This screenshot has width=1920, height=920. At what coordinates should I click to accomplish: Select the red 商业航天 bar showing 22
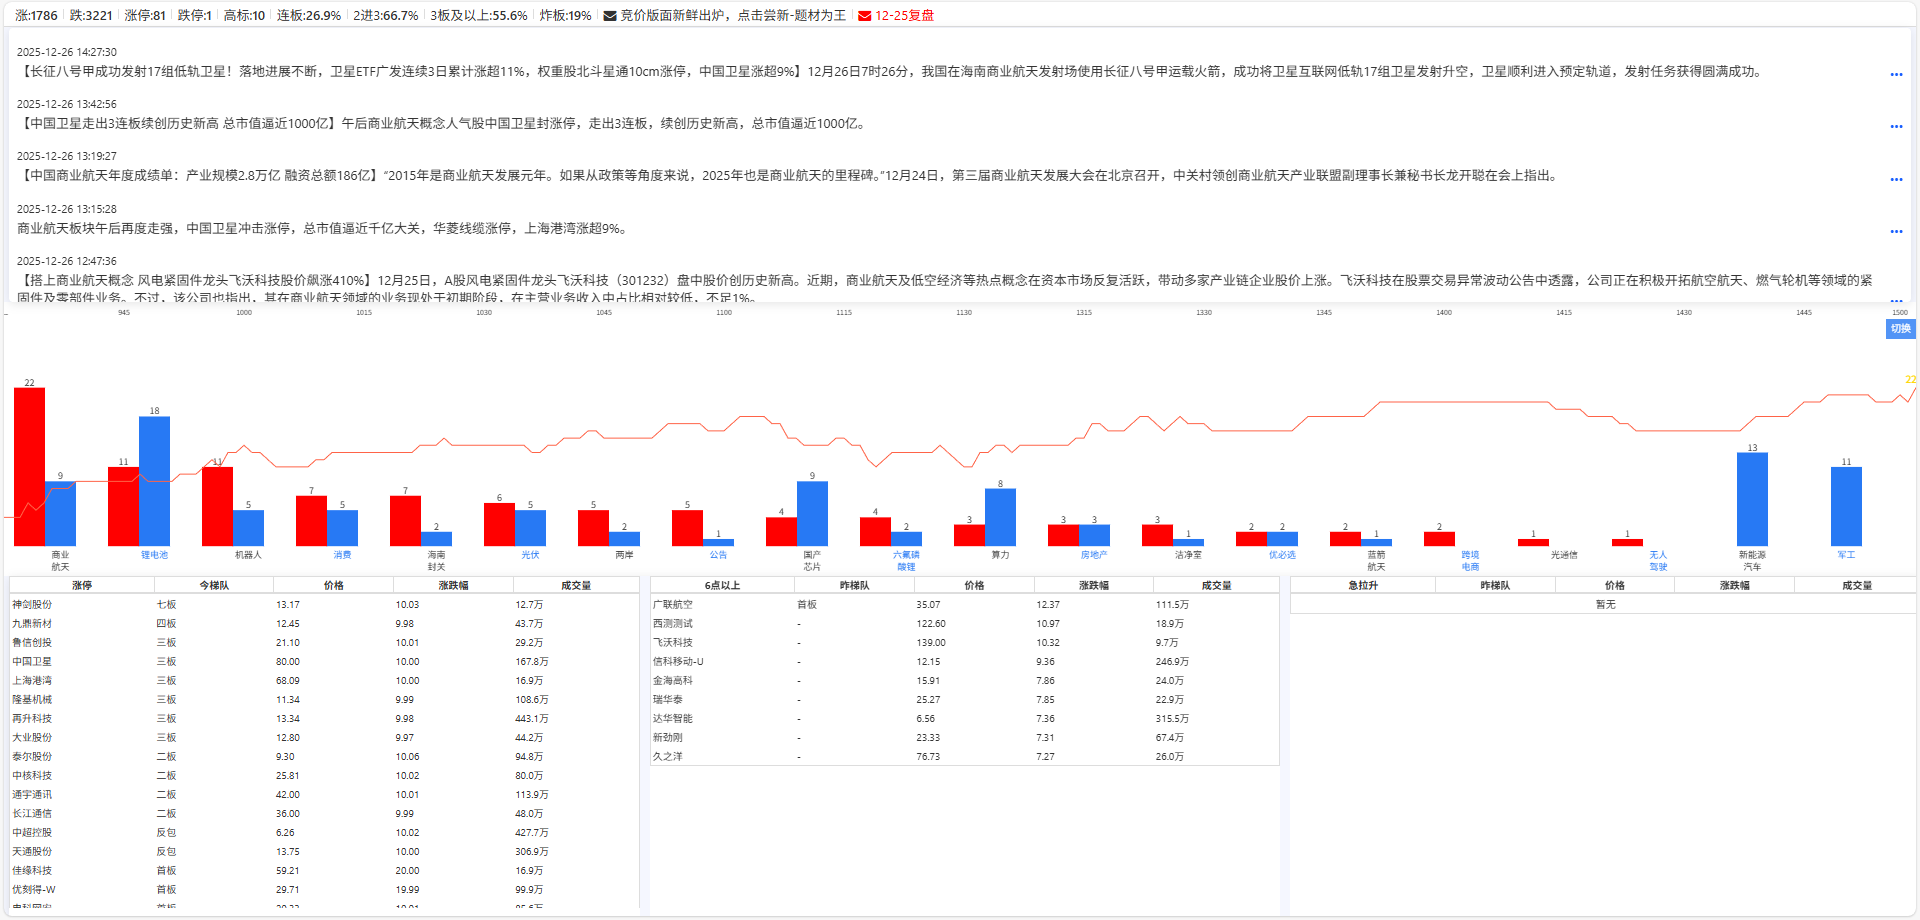(29, 466)
